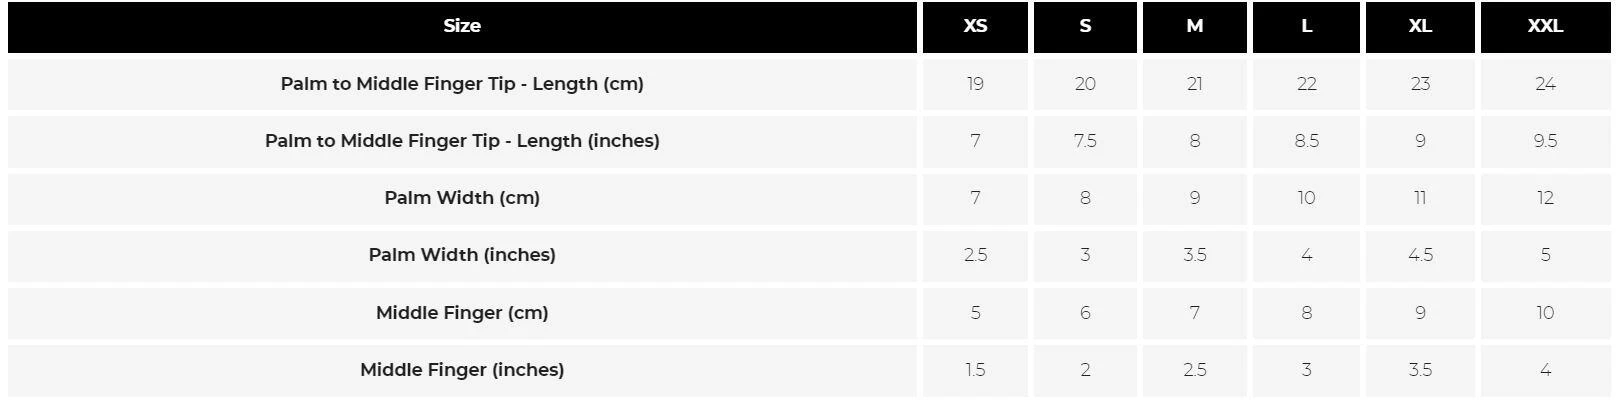Viewport: 1616px width, 406px height.
Task: Click the L size column header
Action: (1306, 26)
